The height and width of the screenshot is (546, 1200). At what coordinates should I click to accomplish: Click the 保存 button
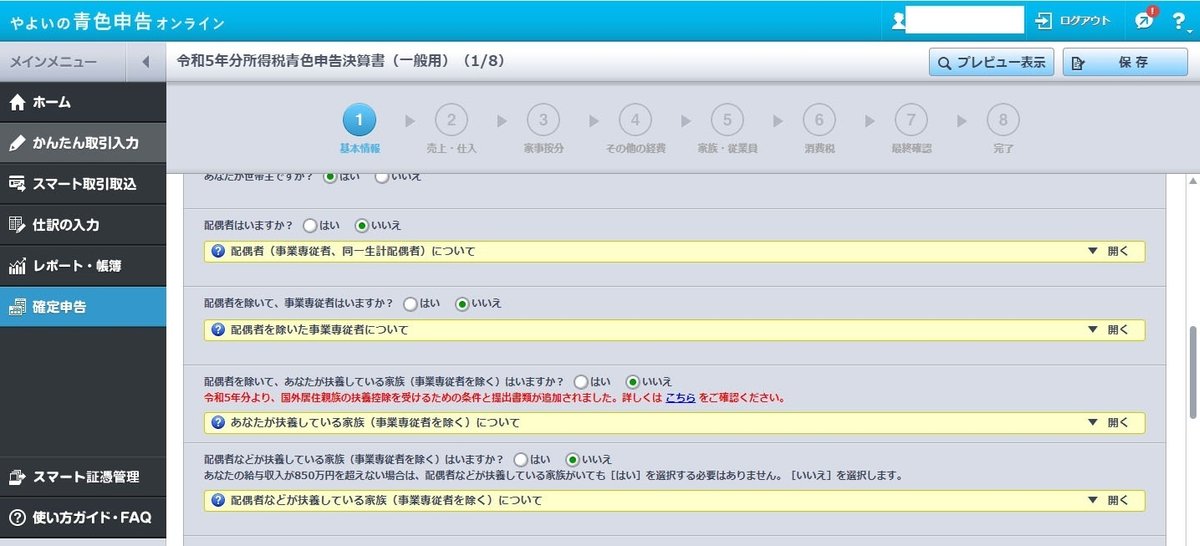pos(1125,62)
